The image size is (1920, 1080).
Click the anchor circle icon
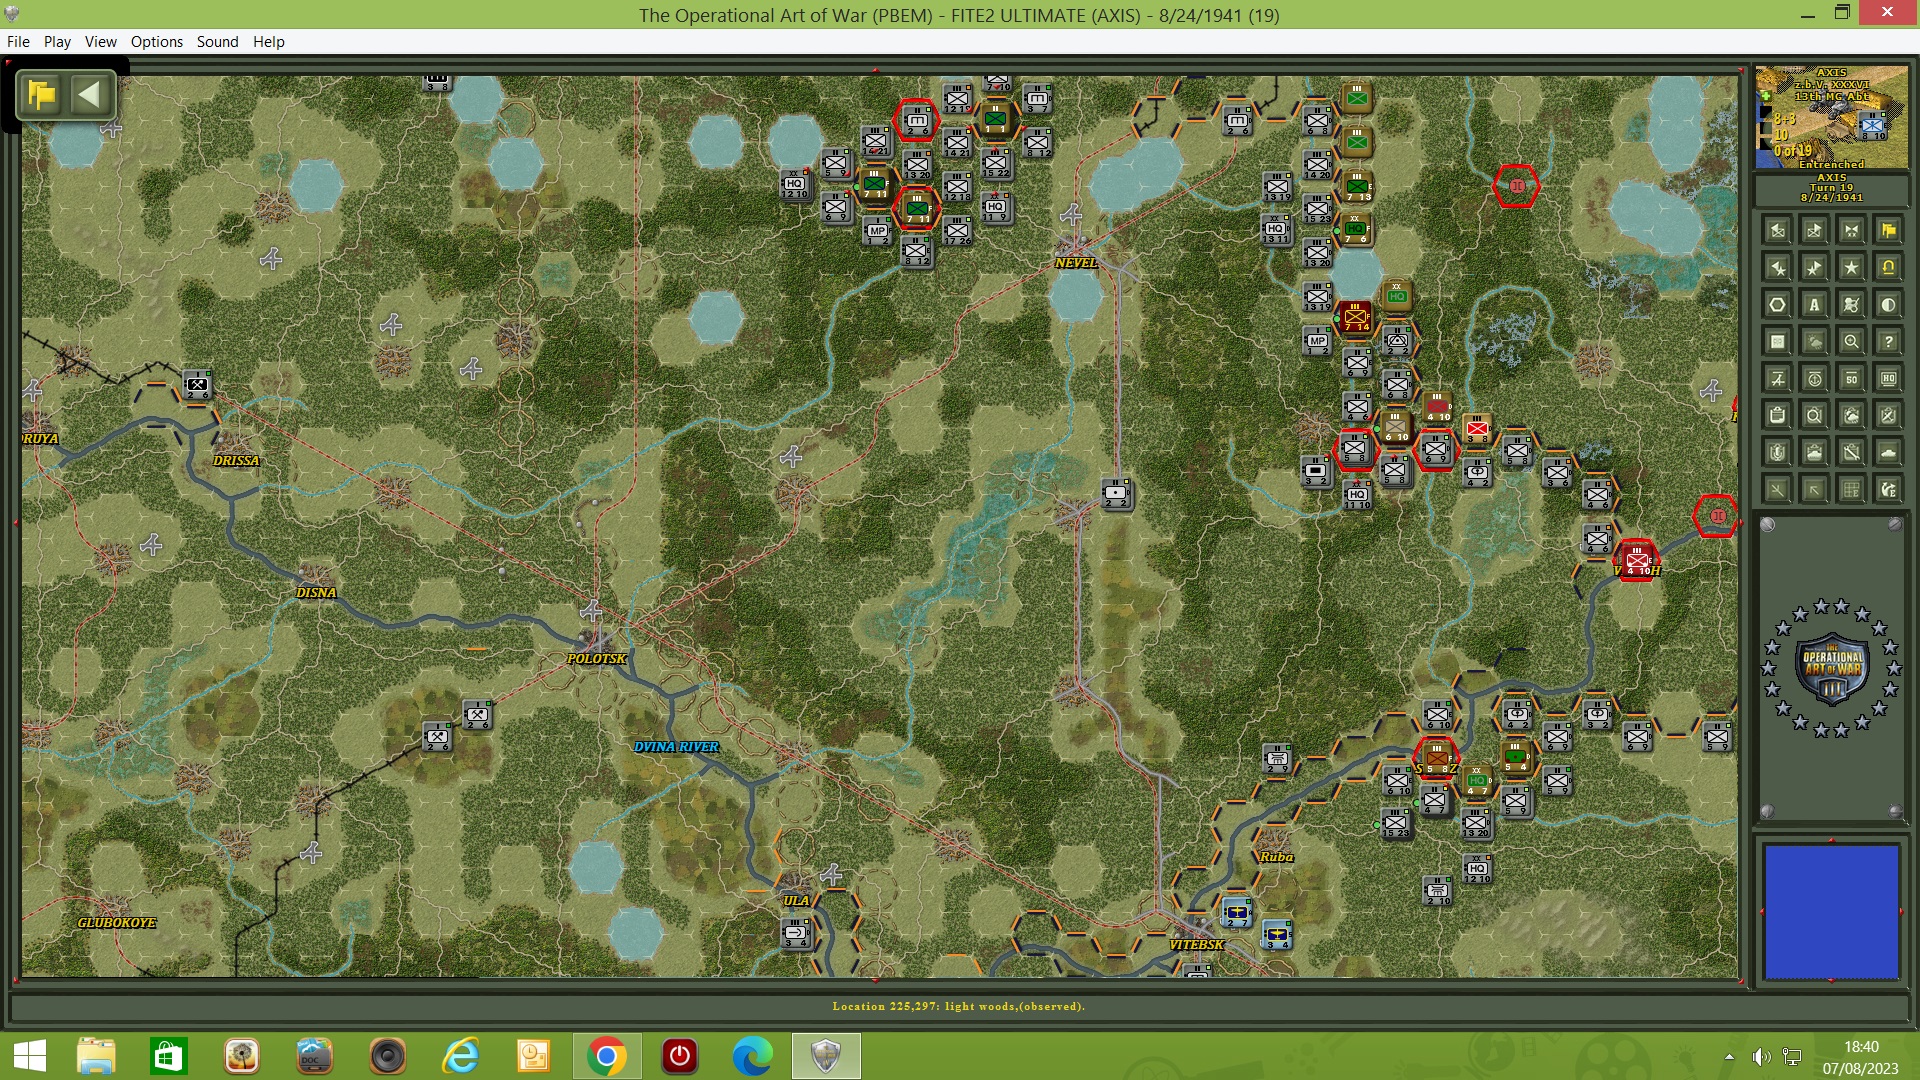click(x=1814, y=379)
